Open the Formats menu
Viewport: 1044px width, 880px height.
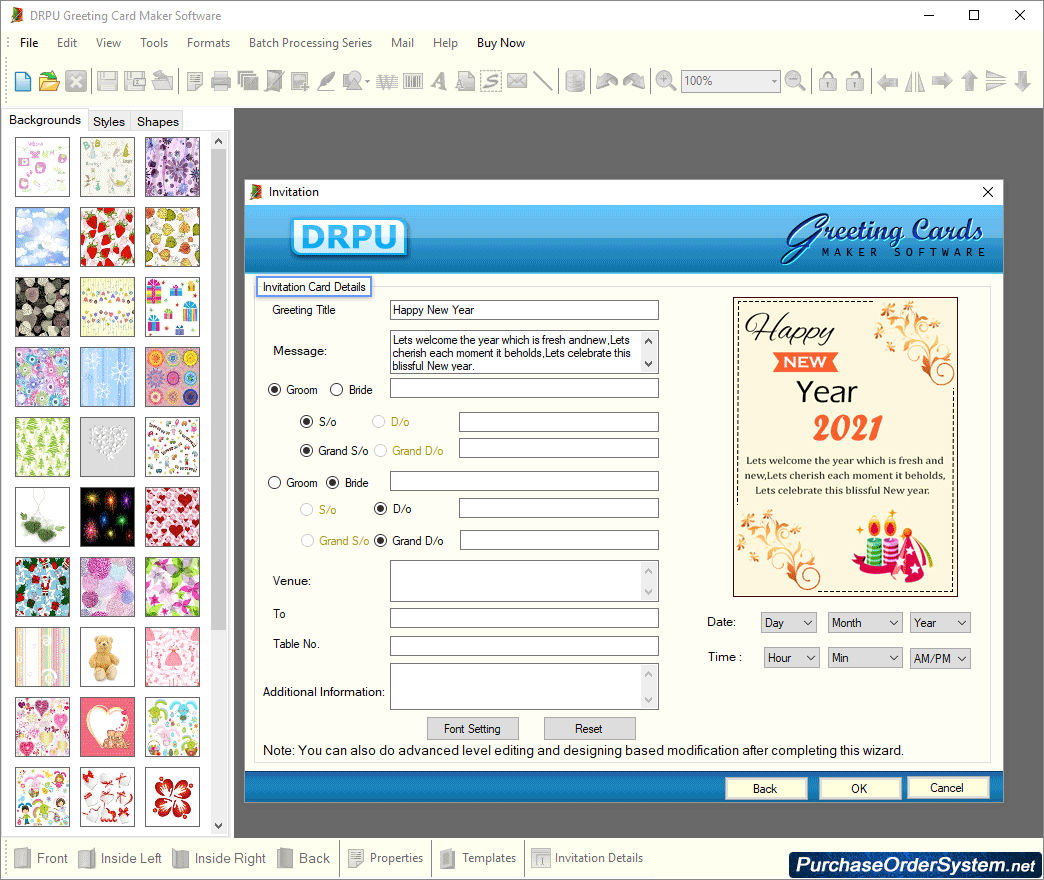[208, 43]
